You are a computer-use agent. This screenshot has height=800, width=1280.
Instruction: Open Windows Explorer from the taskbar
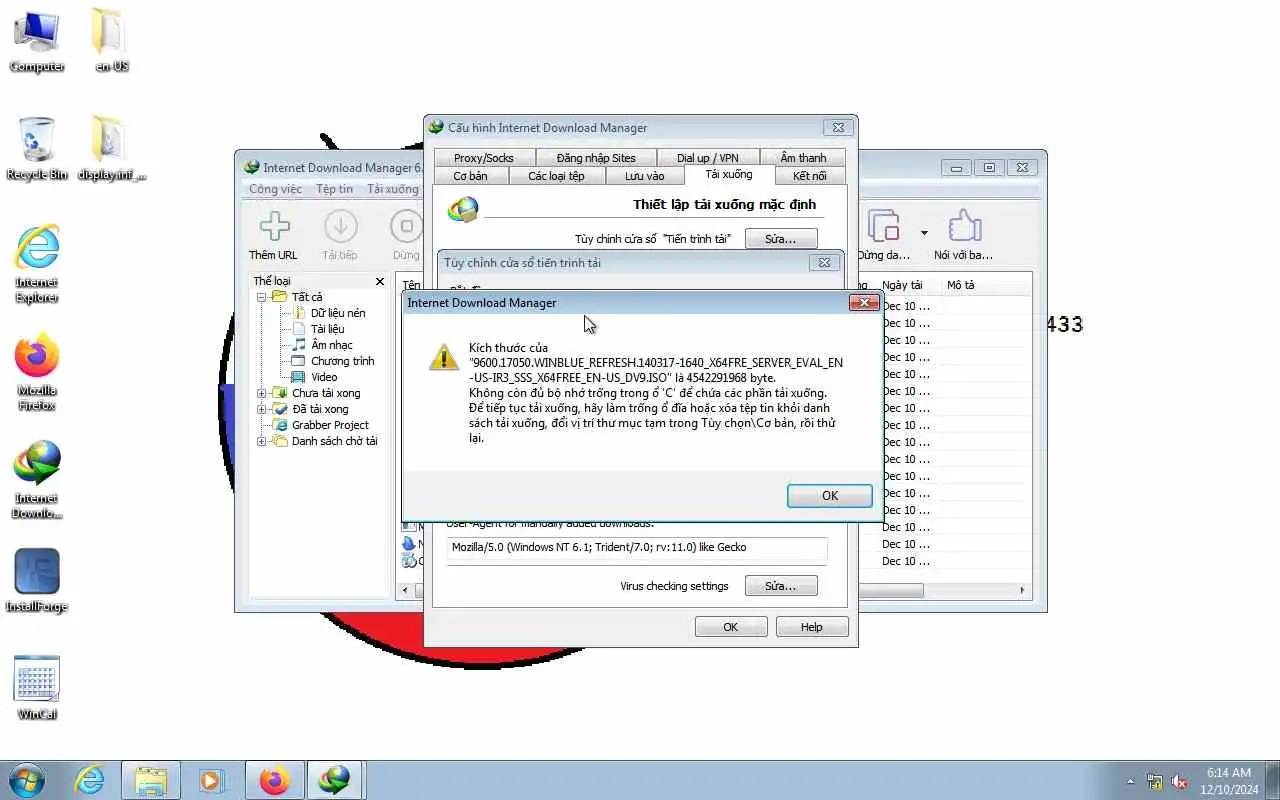tap(151, 780)
